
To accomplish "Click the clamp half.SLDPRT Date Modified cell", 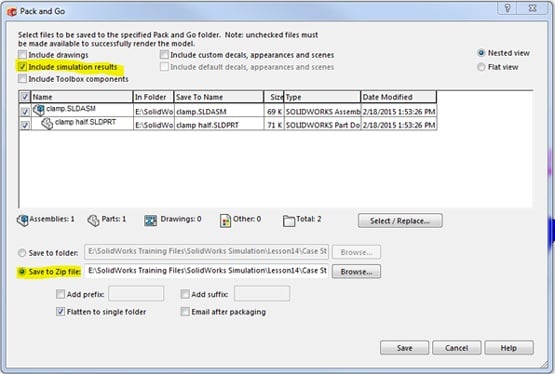I will [399, 125].
